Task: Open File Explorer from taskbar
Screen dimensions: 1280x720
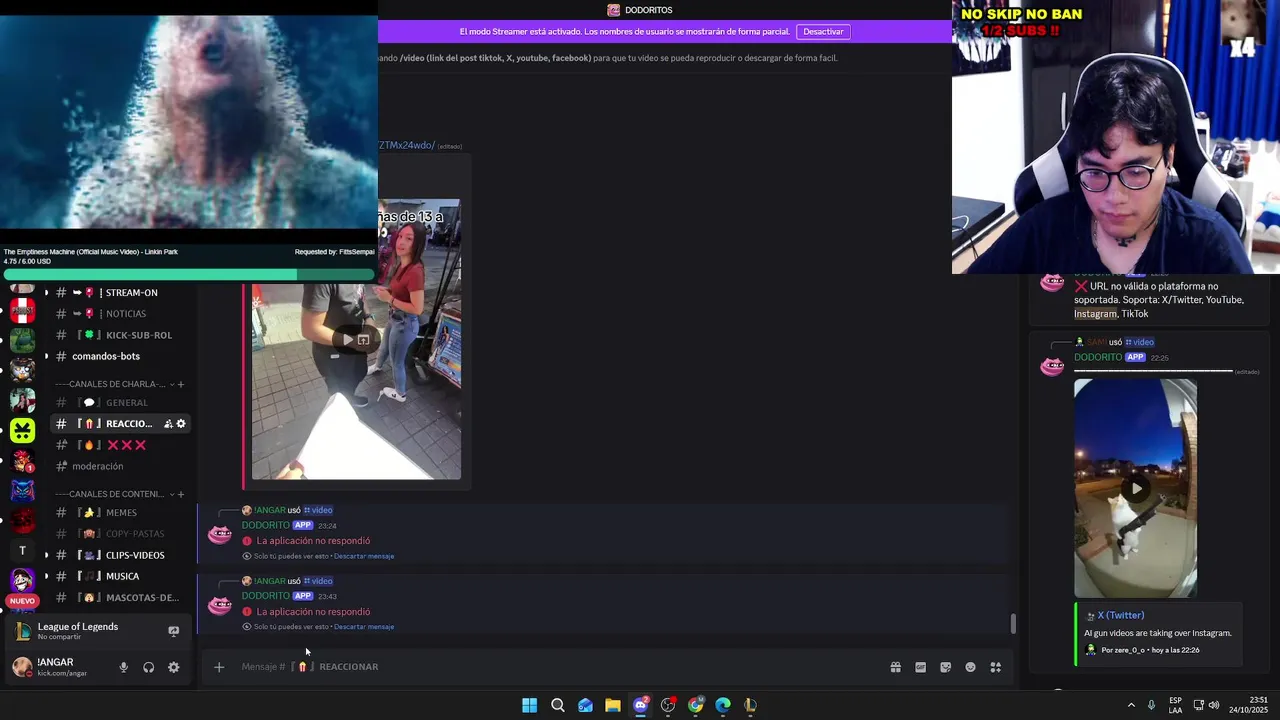Action: [x=613, y=705]
